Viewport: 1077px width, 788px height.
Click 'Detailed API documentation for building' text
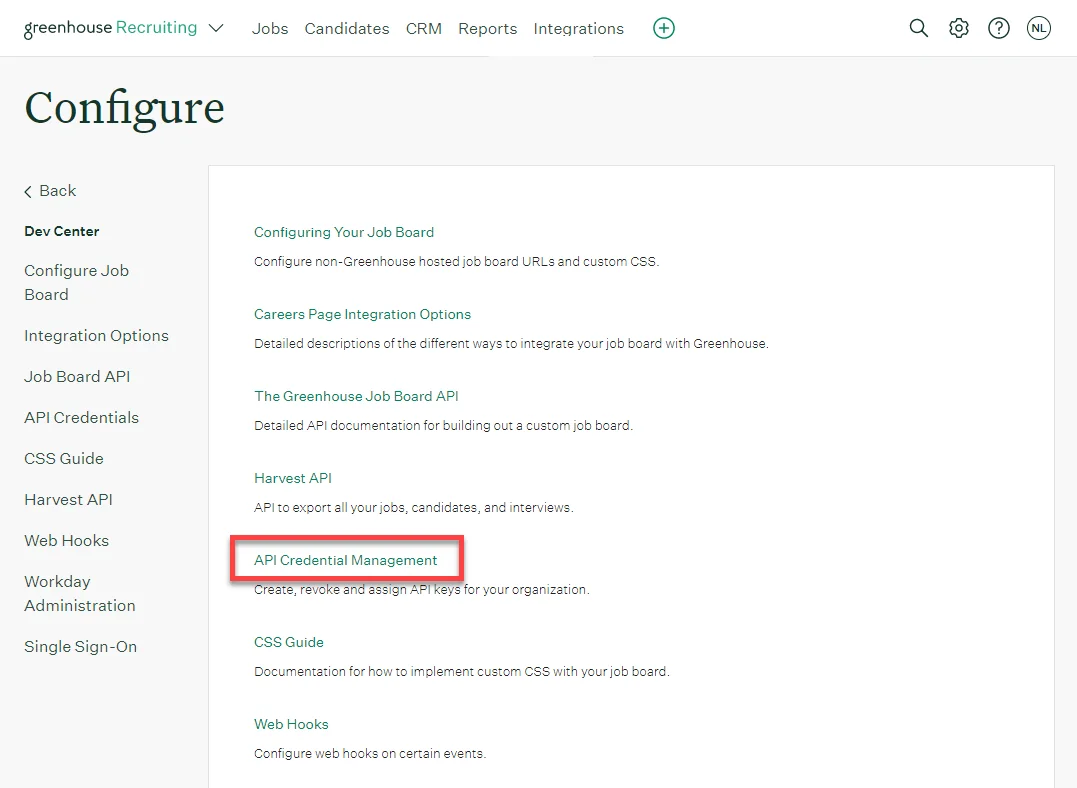444,425
